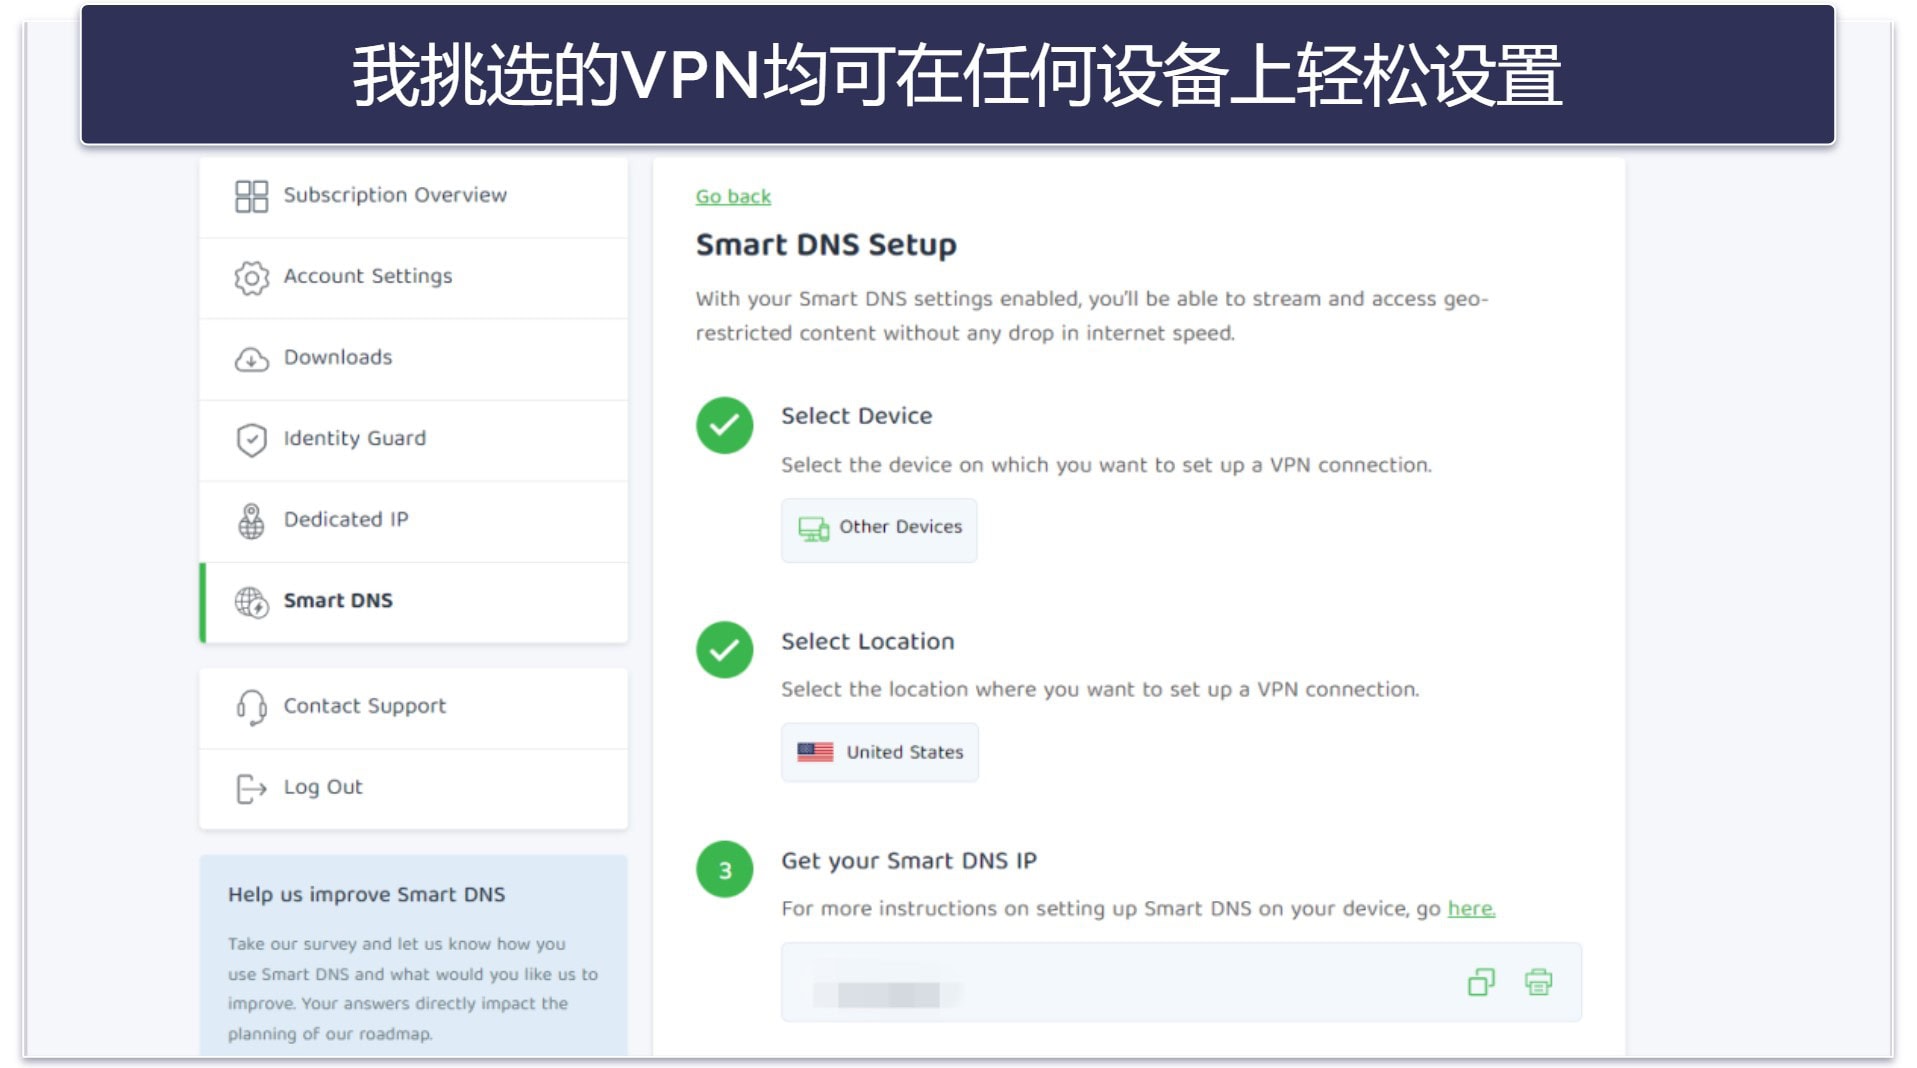Image resolution: width=1917 pixels, height=1068 pixels.
Task: Select Dedicated IP in the sidebar
Action: [x=413, y=521]
